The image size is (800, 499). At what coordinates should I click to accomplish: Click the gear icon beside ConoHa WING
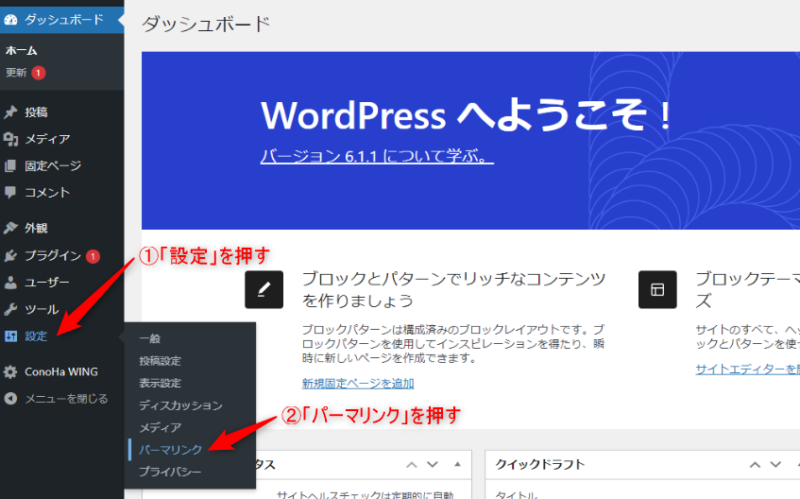click(x=11, y=372)
